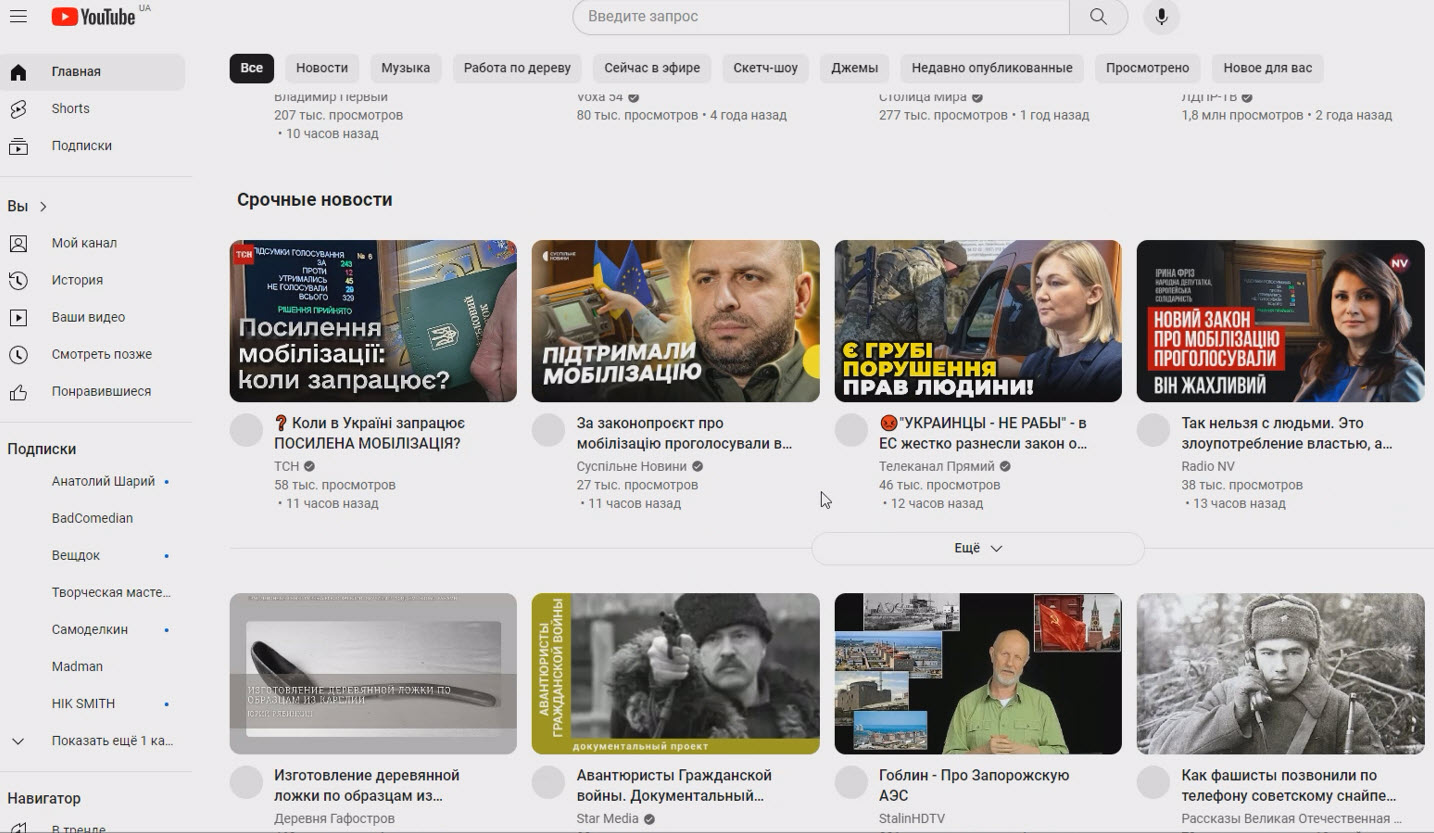Expand Показать ещё 1 канал
Screen dimensions: 1434x833
[x=92, y=741]
